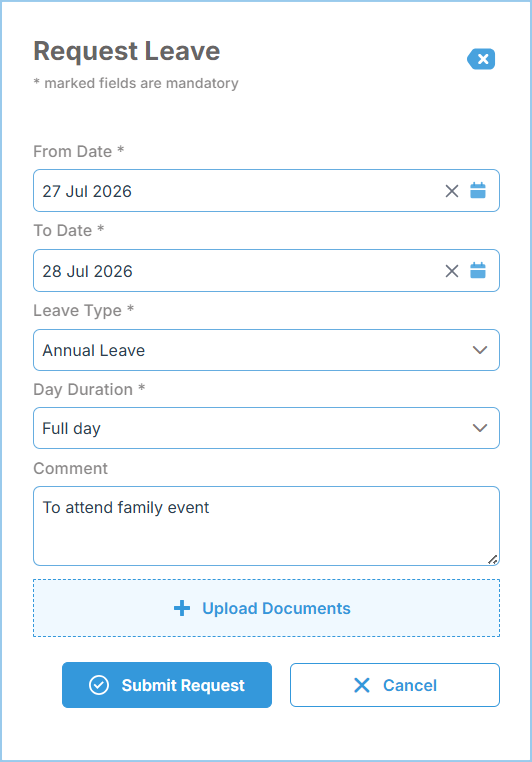Clear the To Date value

[x=452, y=271]
